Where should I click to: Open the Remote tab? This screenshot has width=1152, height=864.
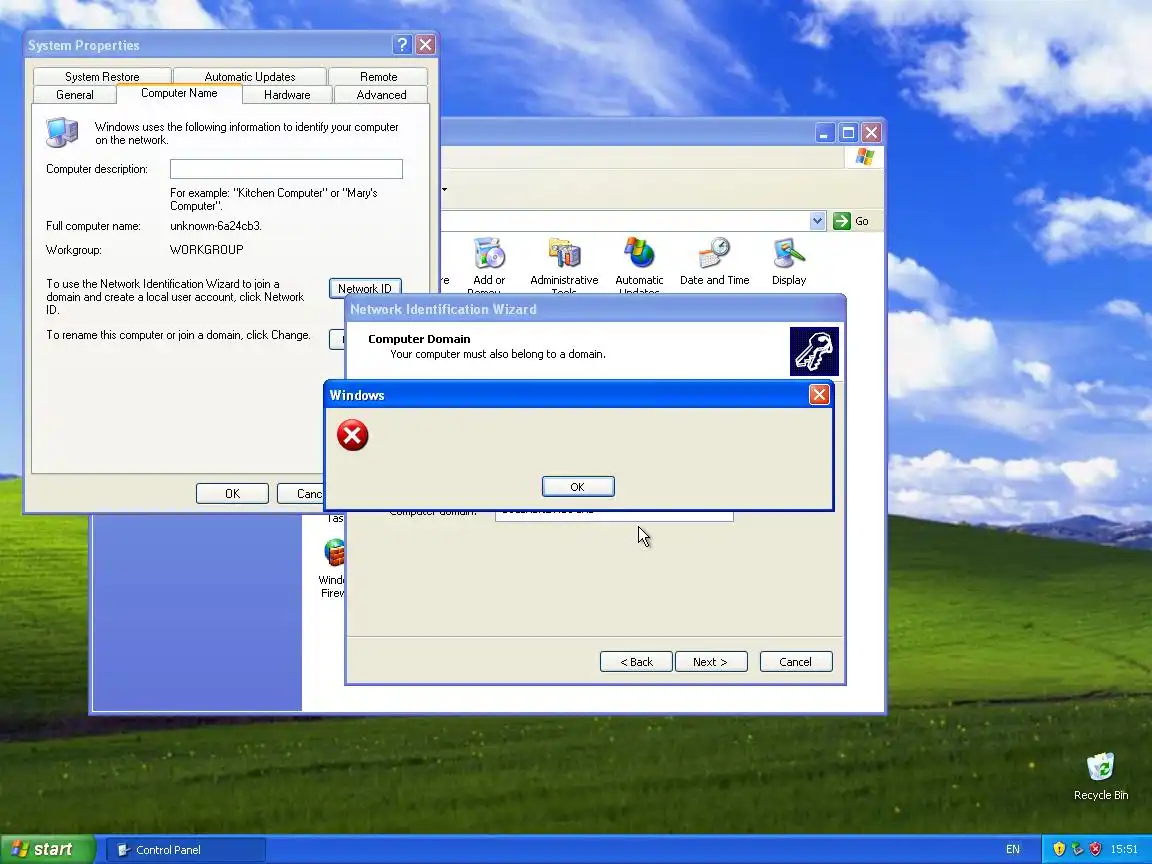(378, 76)
